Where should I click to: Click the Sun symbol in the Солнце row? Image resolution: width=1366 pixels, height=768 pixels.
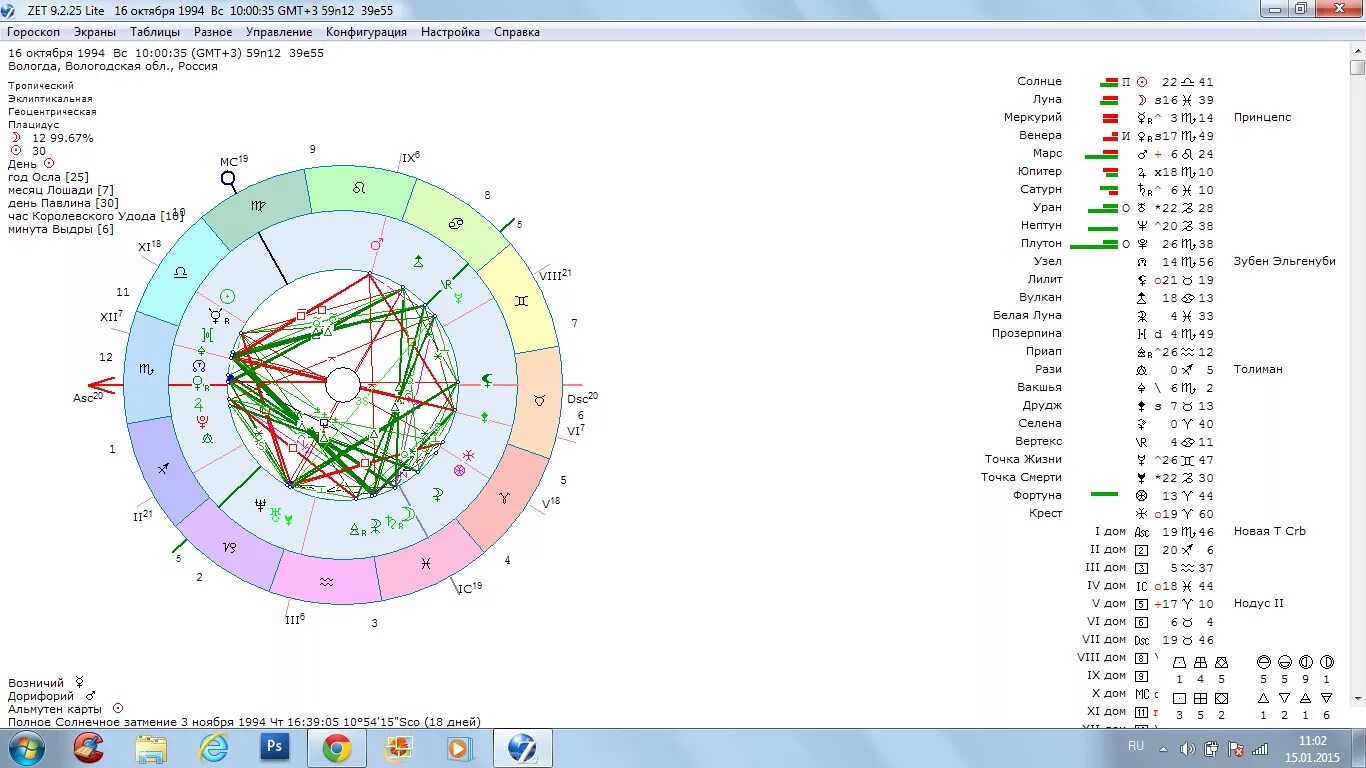point(1142,82)
